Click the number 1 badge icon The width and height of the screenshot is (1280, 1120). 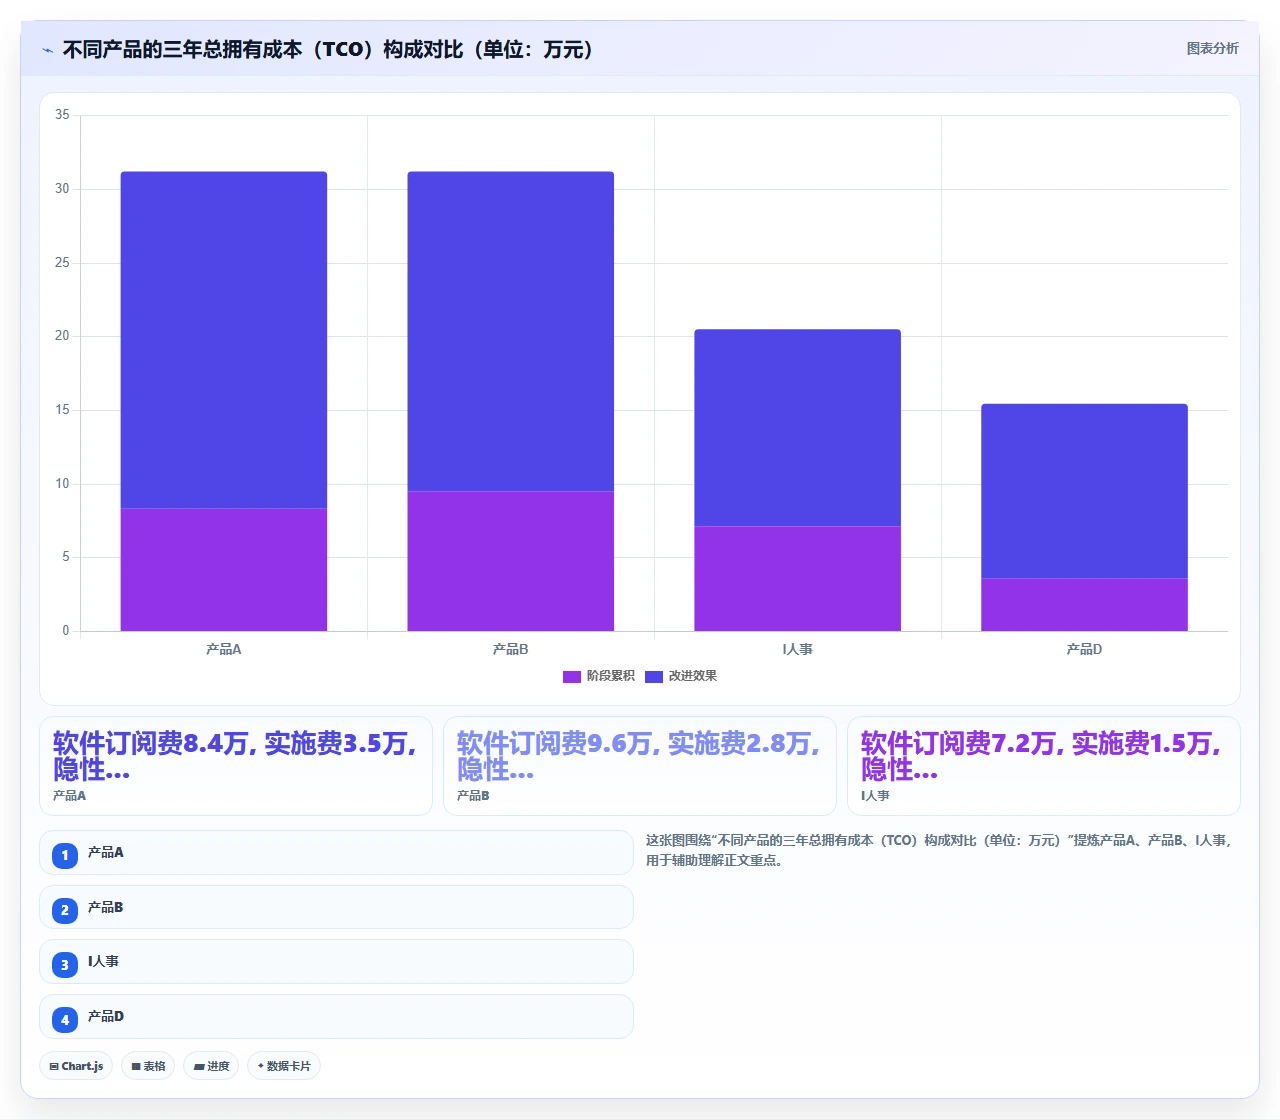click(x=65, y=855)
